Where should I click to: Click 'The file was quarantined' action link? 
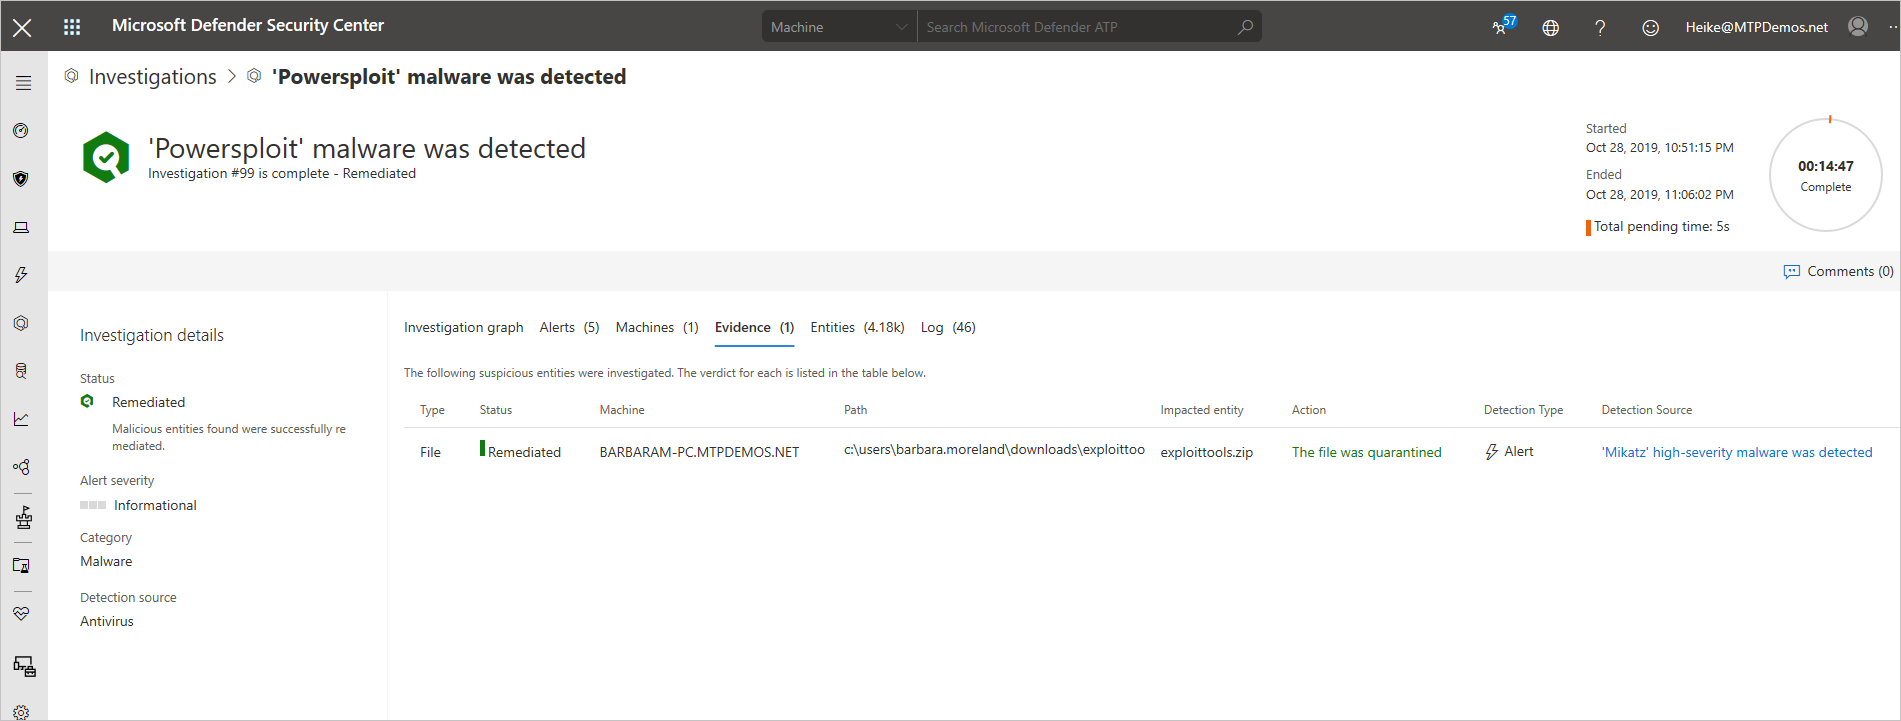pos(1366,452)
